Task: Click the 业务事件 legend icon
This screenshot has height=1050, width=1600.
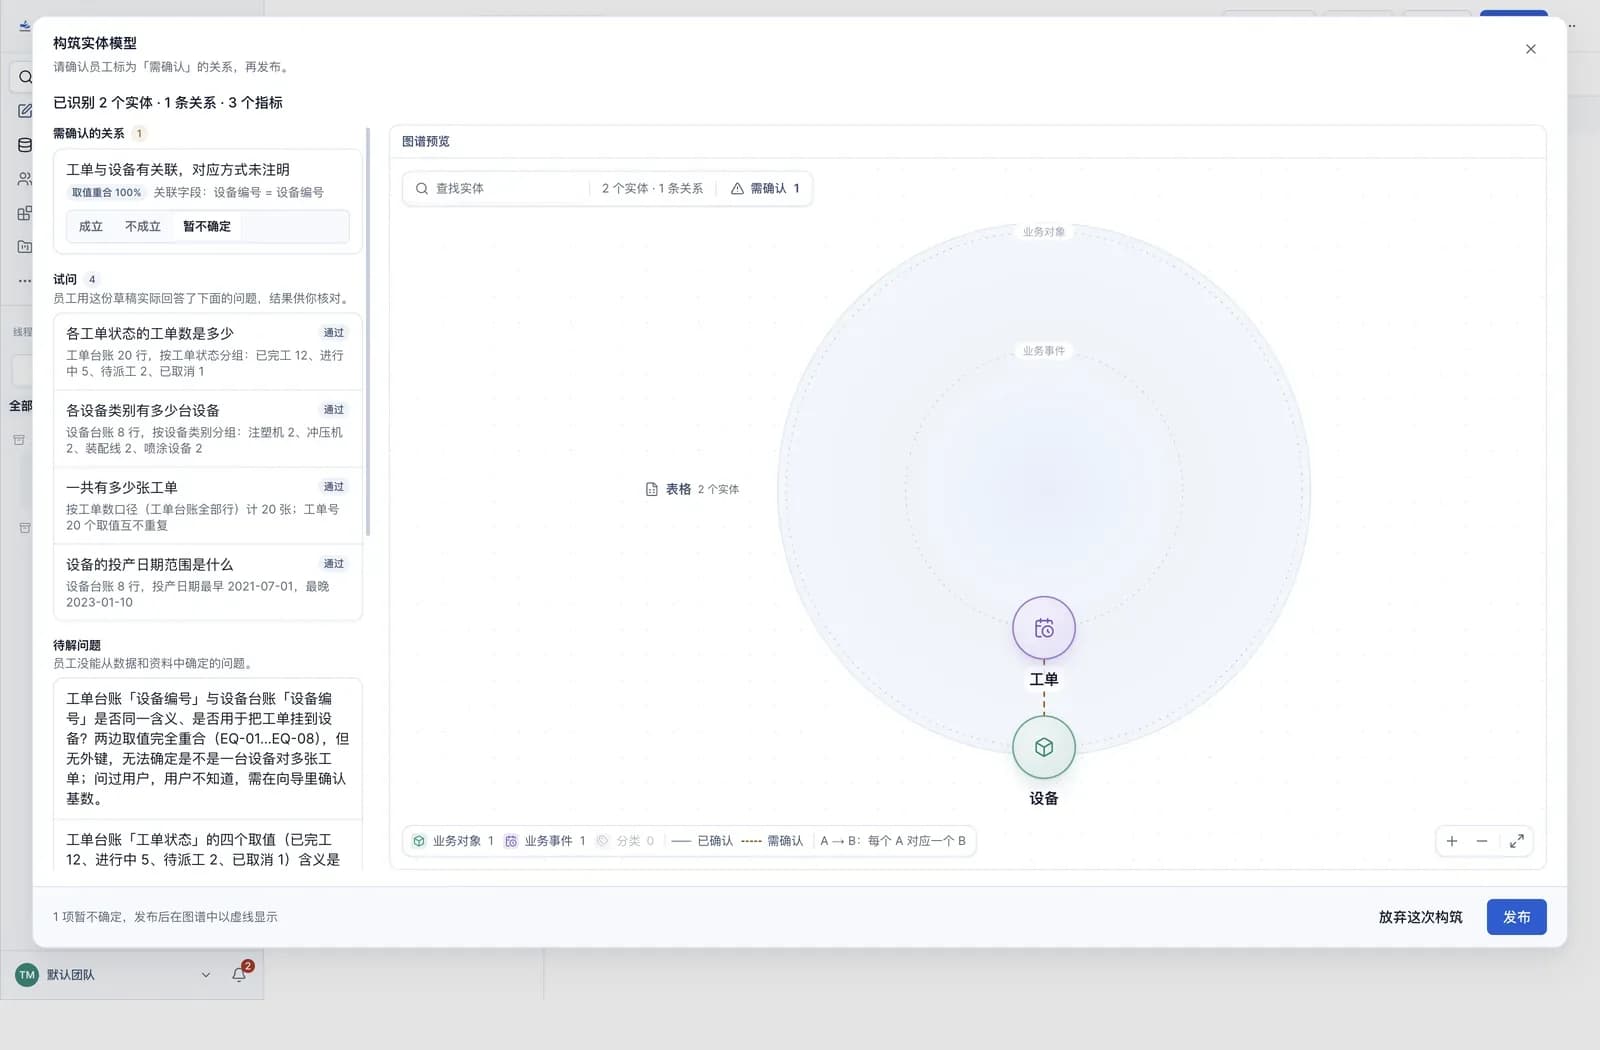Action: coord(511,841)
